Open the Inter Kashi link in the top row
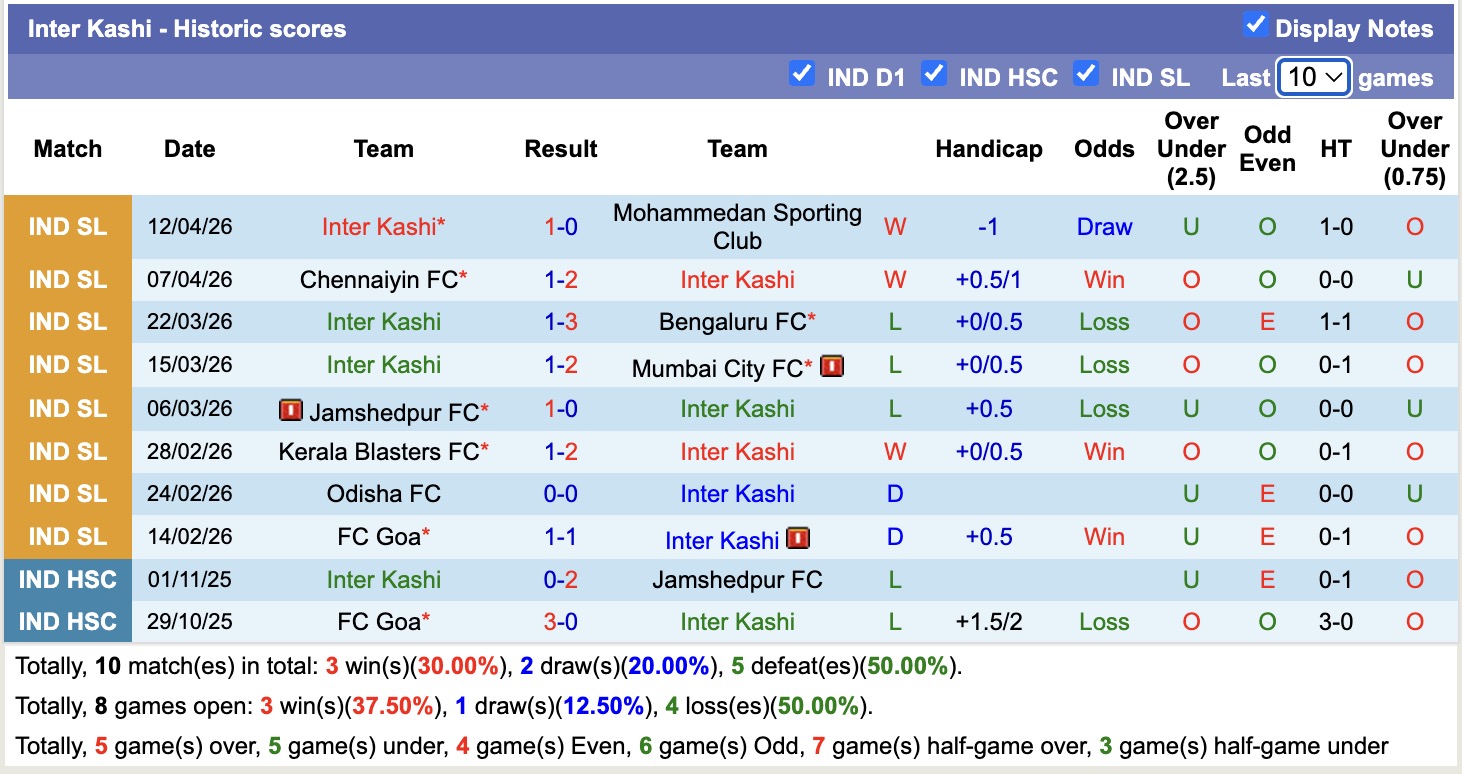The height and width of the screenshot is (774, 1462). (x=381, y=227)
